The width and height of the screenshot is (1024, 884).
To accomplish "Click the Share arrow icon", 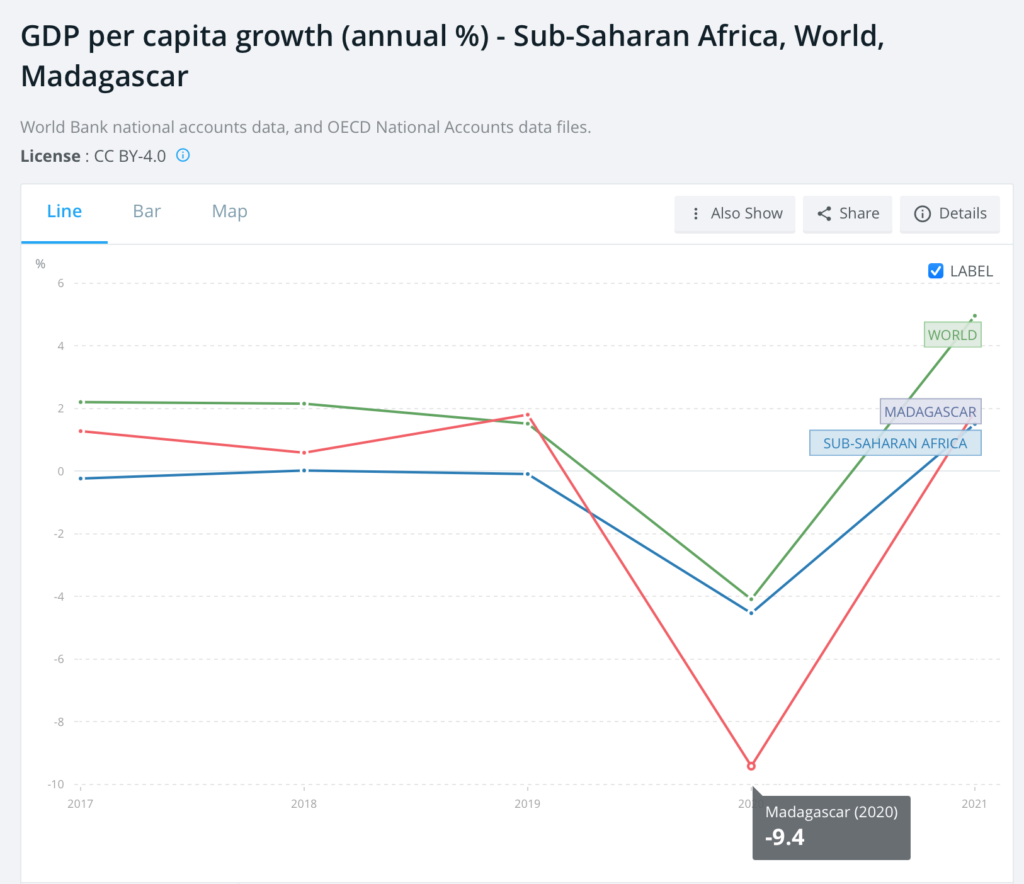I will click(x=824, y=213).
